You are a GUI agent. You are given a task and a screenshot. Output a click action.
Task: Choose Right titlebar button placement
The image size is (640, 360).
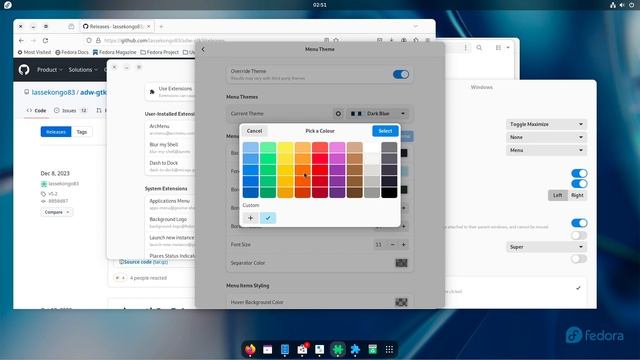pyautogui.click(x=577, y=195)
